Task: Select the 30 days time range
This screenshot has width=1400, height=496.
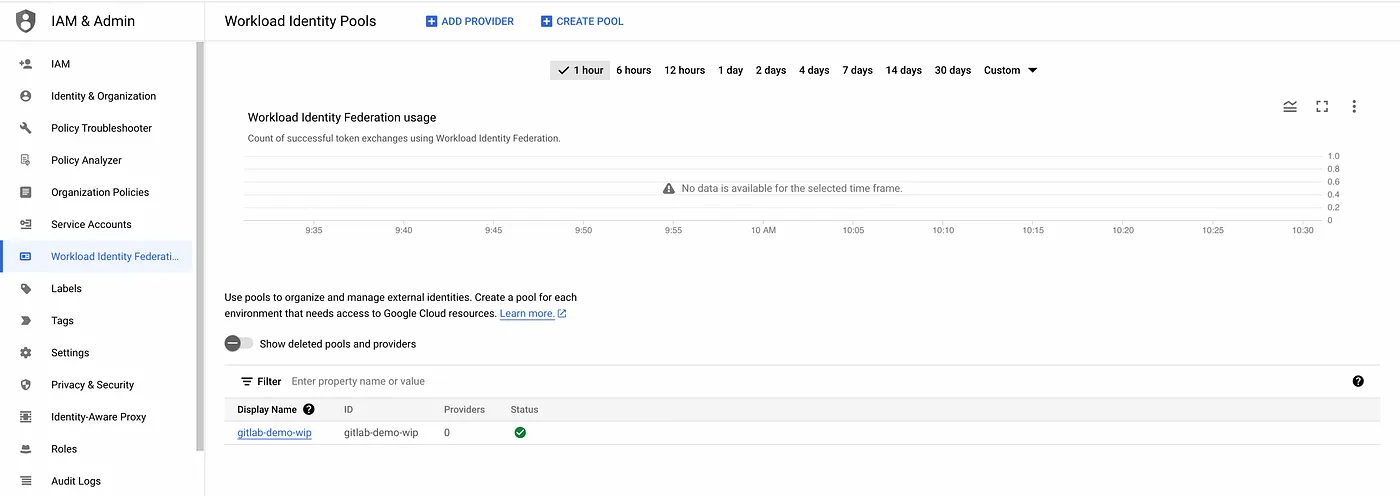Action: [953, 70]
